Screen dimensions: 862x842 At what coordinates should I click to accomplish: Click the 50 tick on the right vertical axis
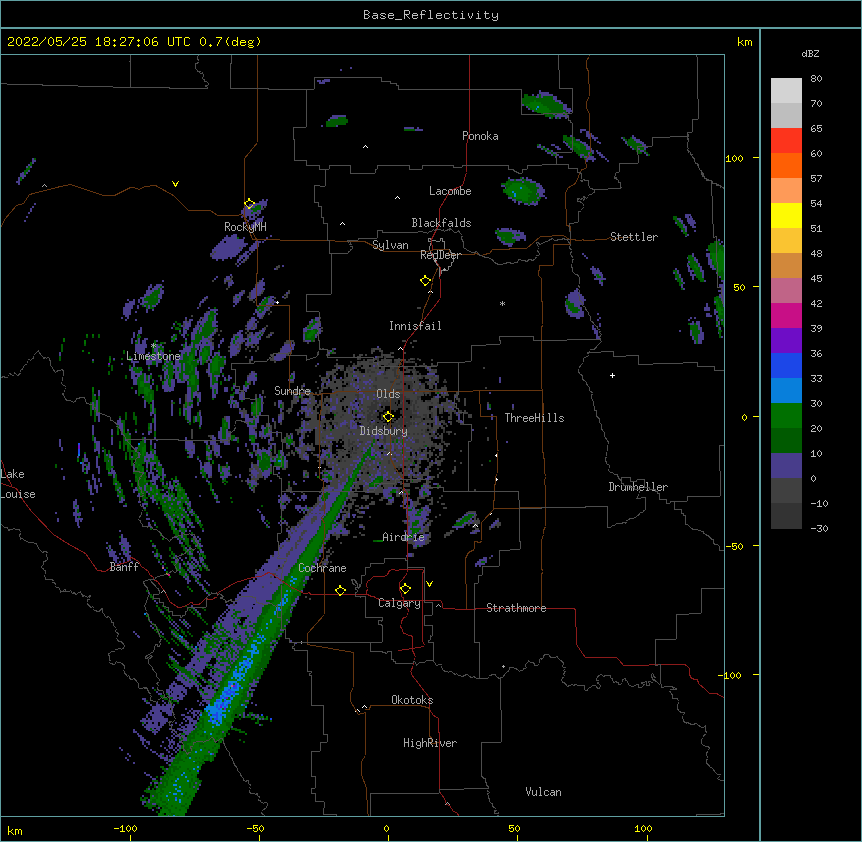click(739, 287)
